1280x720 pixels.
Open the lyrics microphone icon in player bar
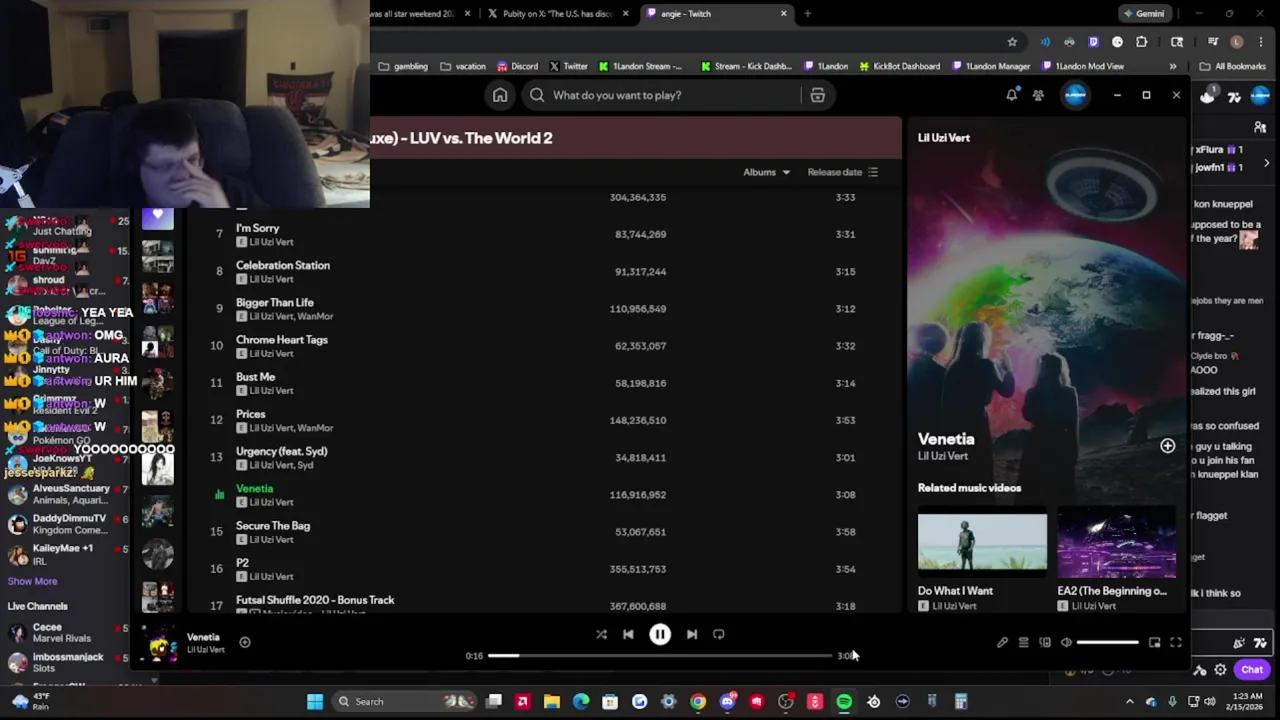[x=1002, y=643]
